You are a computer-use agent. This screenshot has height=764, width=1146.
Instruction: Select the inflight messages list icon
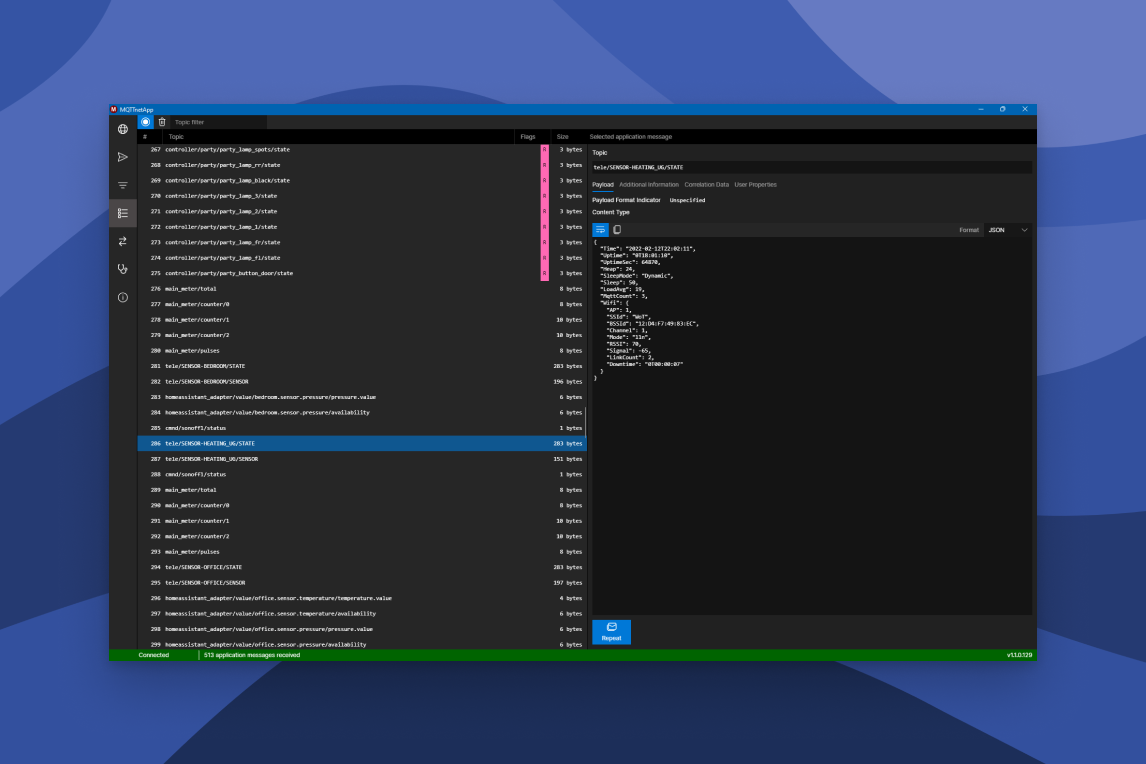pos(122,212)
